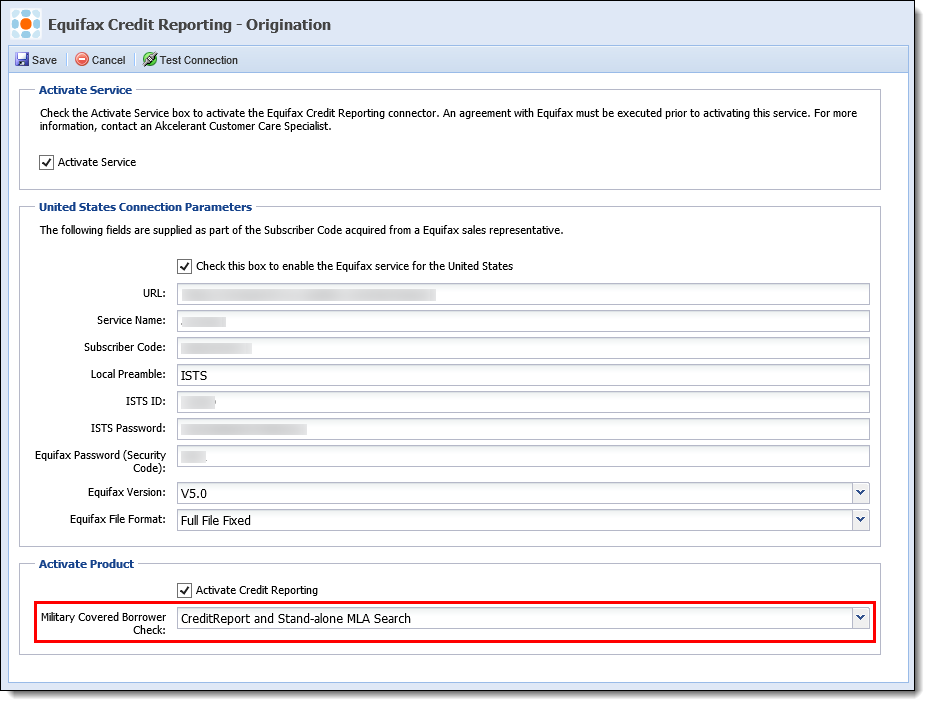
Task: Select the Subscriber Code text field
Action: 523,348
